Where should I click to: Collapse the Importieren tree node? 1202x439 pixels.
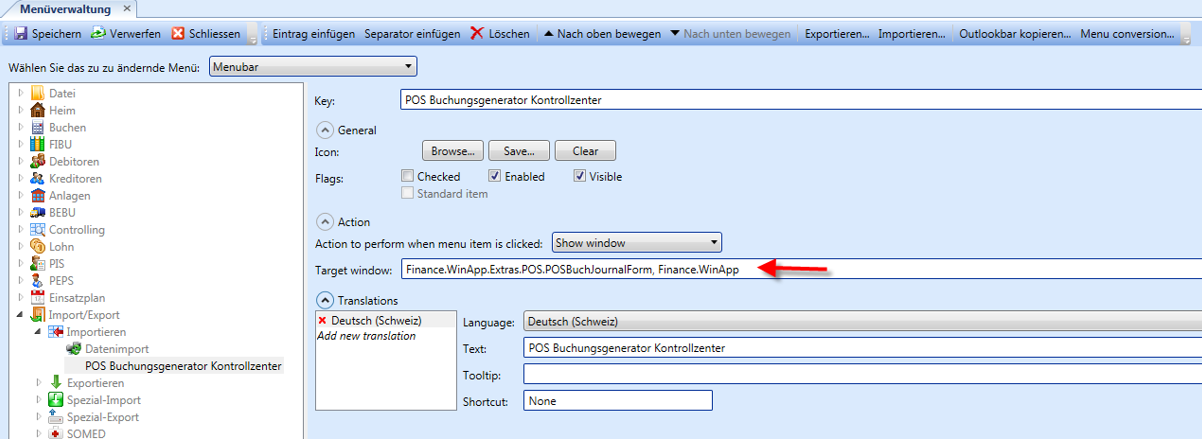click(x=39, y=331)
